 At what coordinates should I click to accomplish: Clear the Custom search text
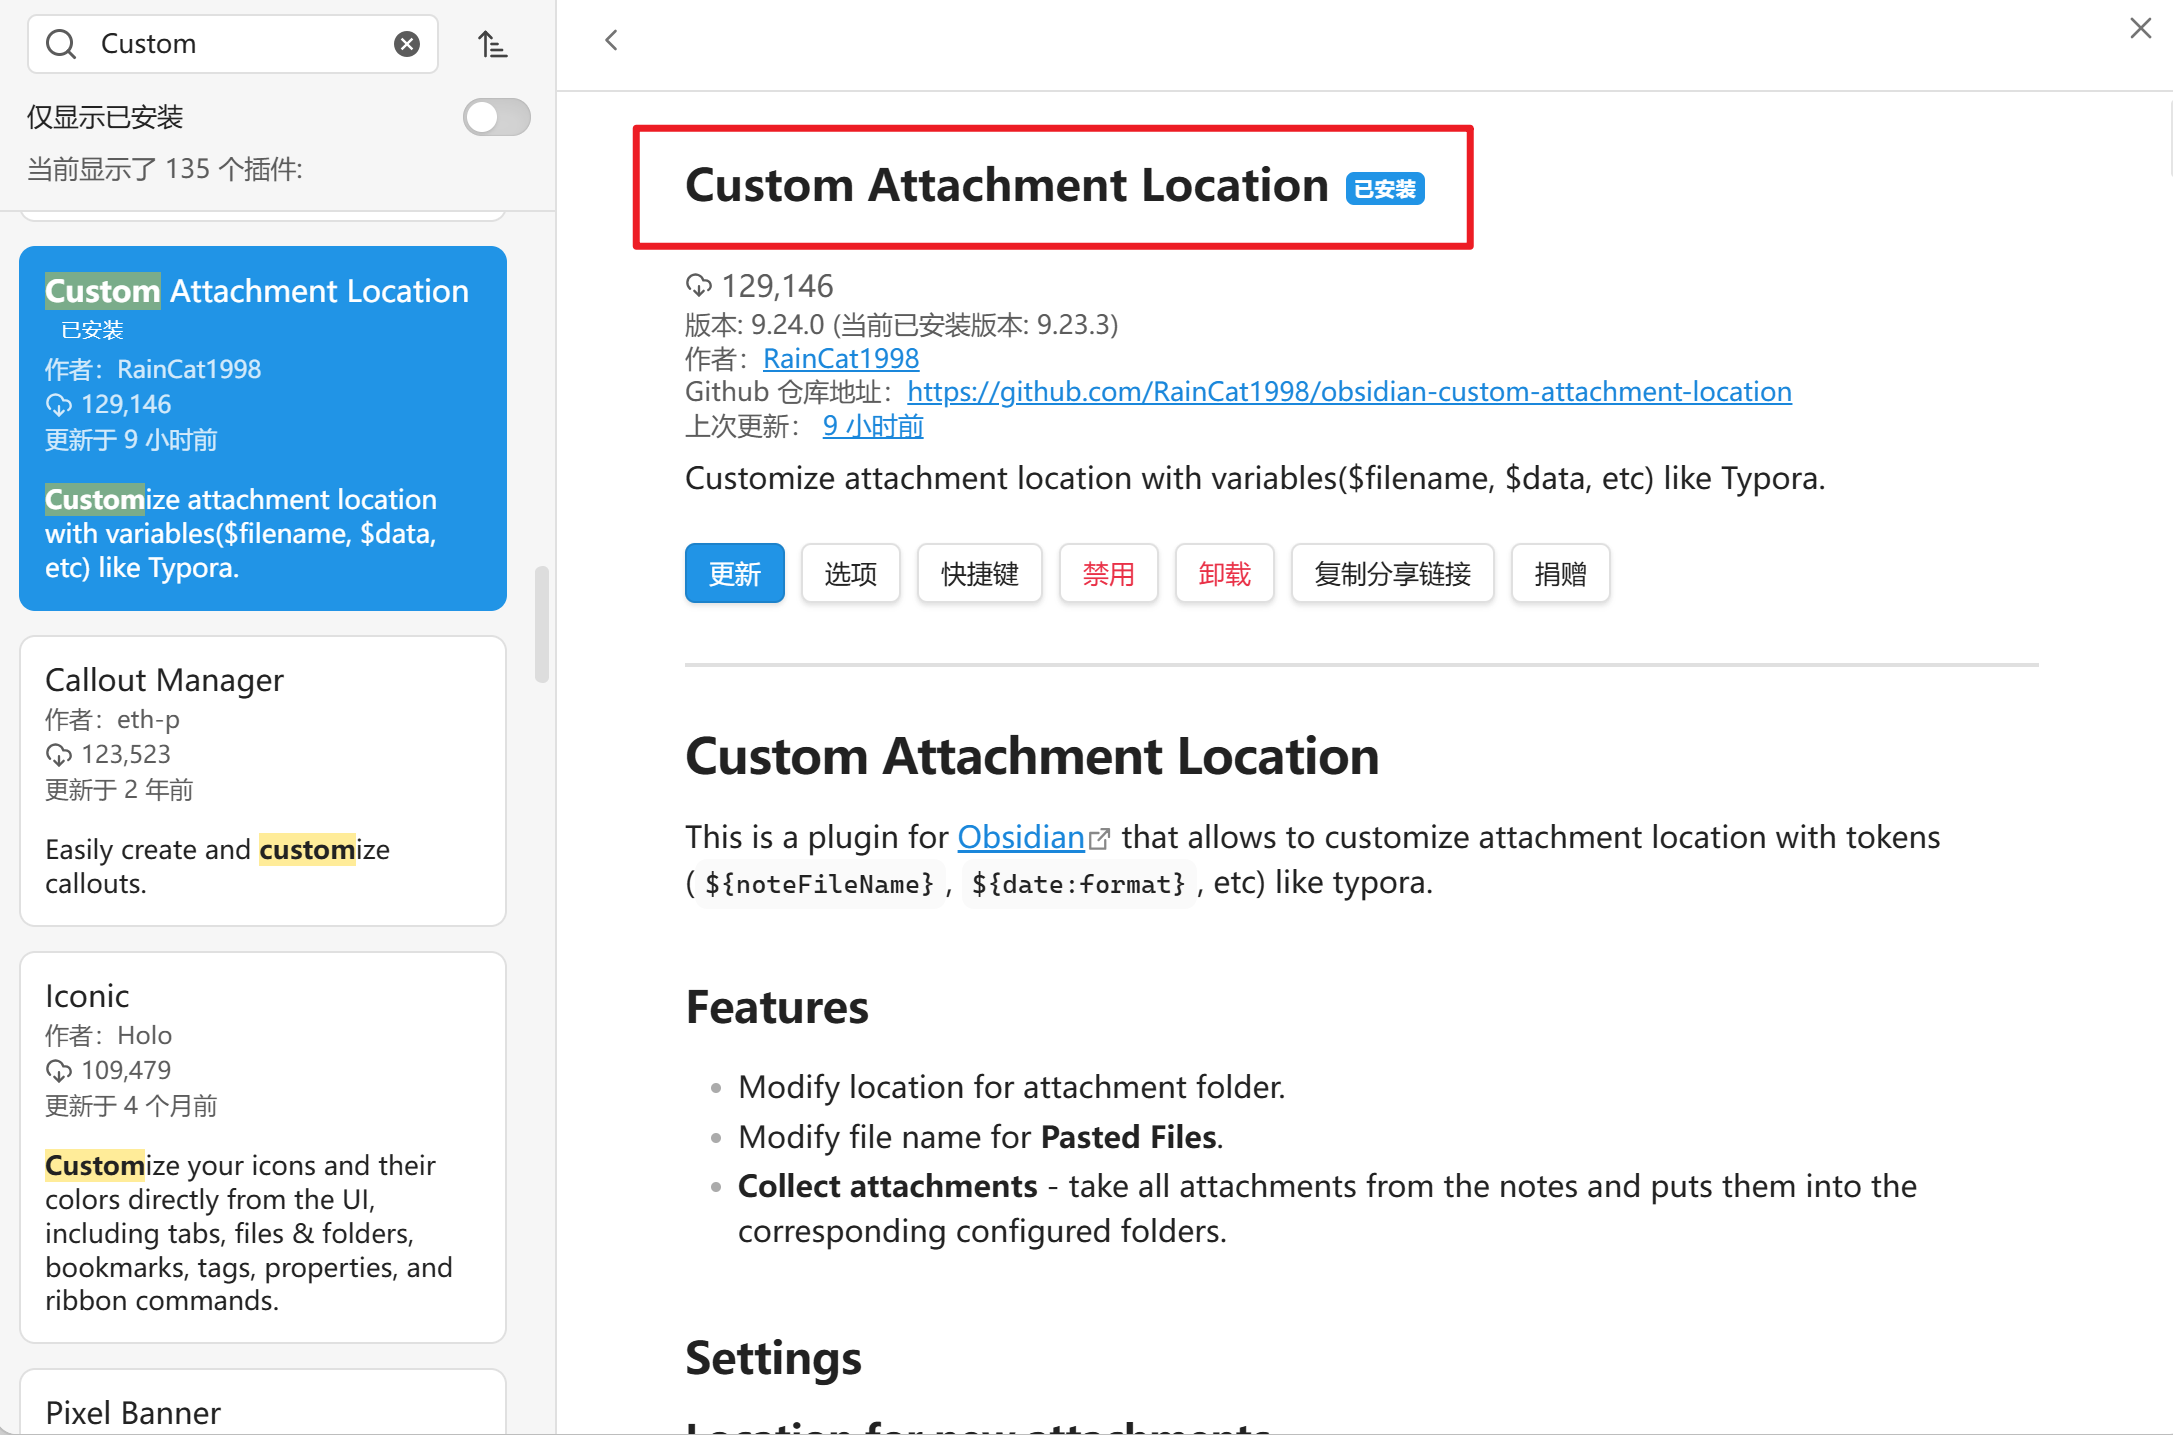point(406,44)
